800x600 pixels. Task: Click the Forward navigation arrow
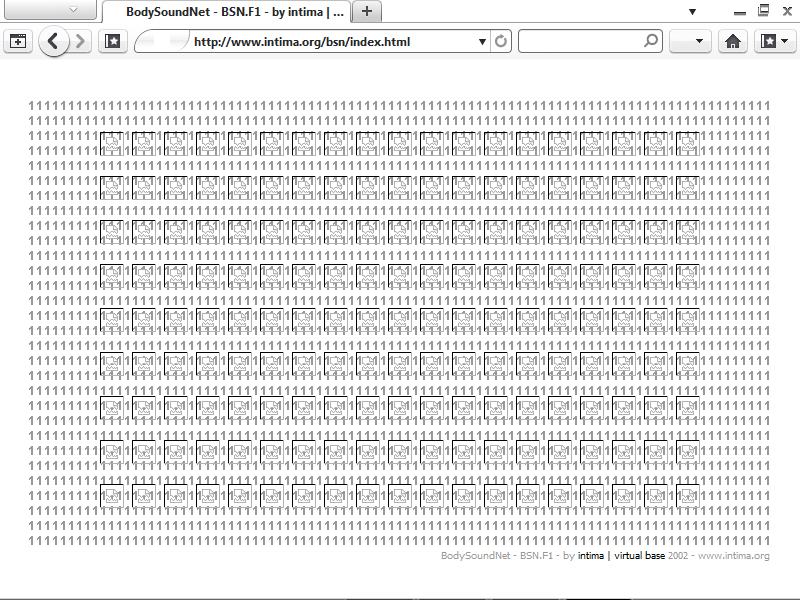click(x=81, y=42)
